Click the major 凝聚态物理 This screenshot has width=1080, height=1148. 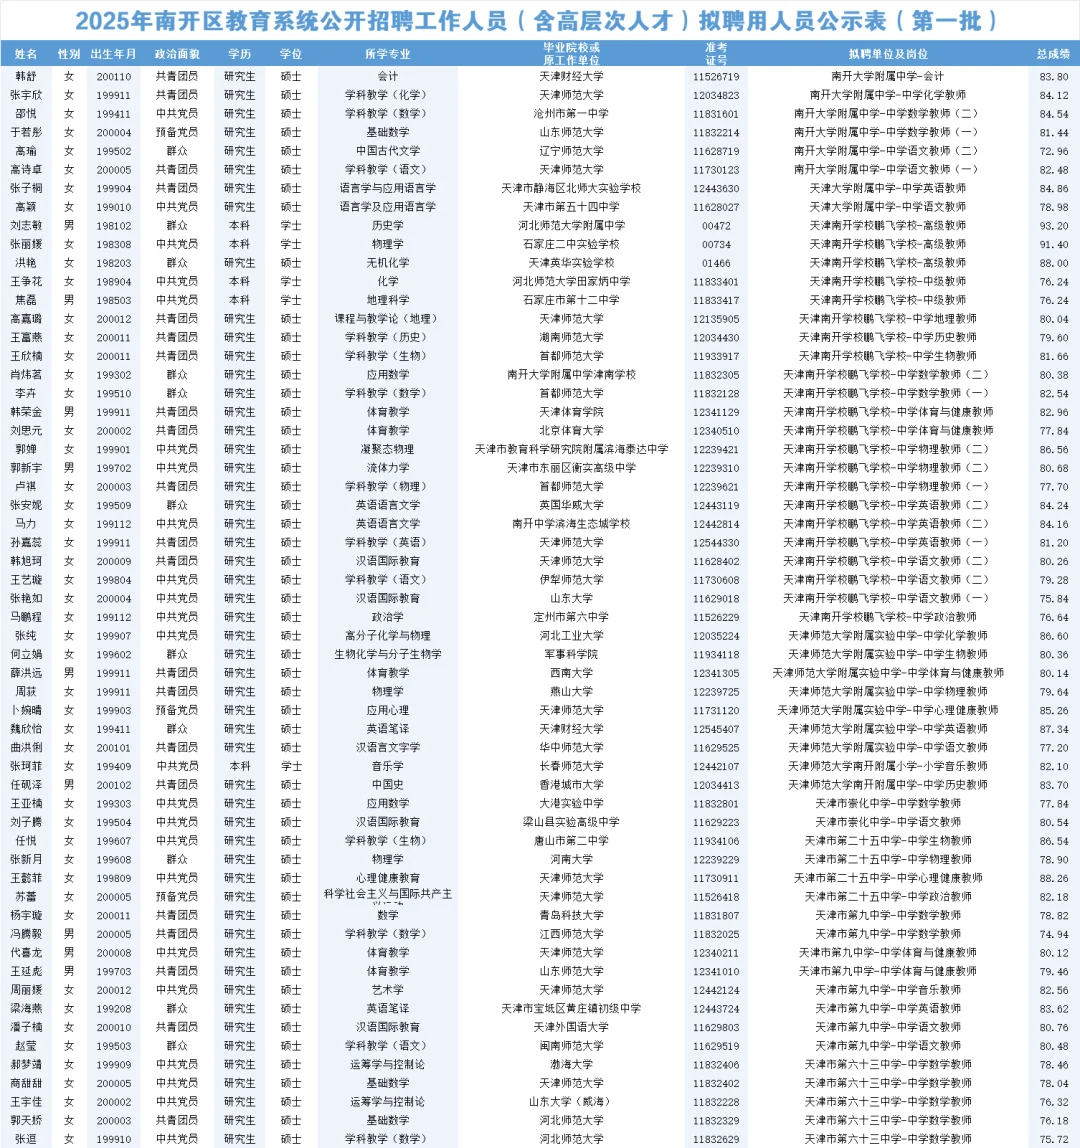click(387, 450)
